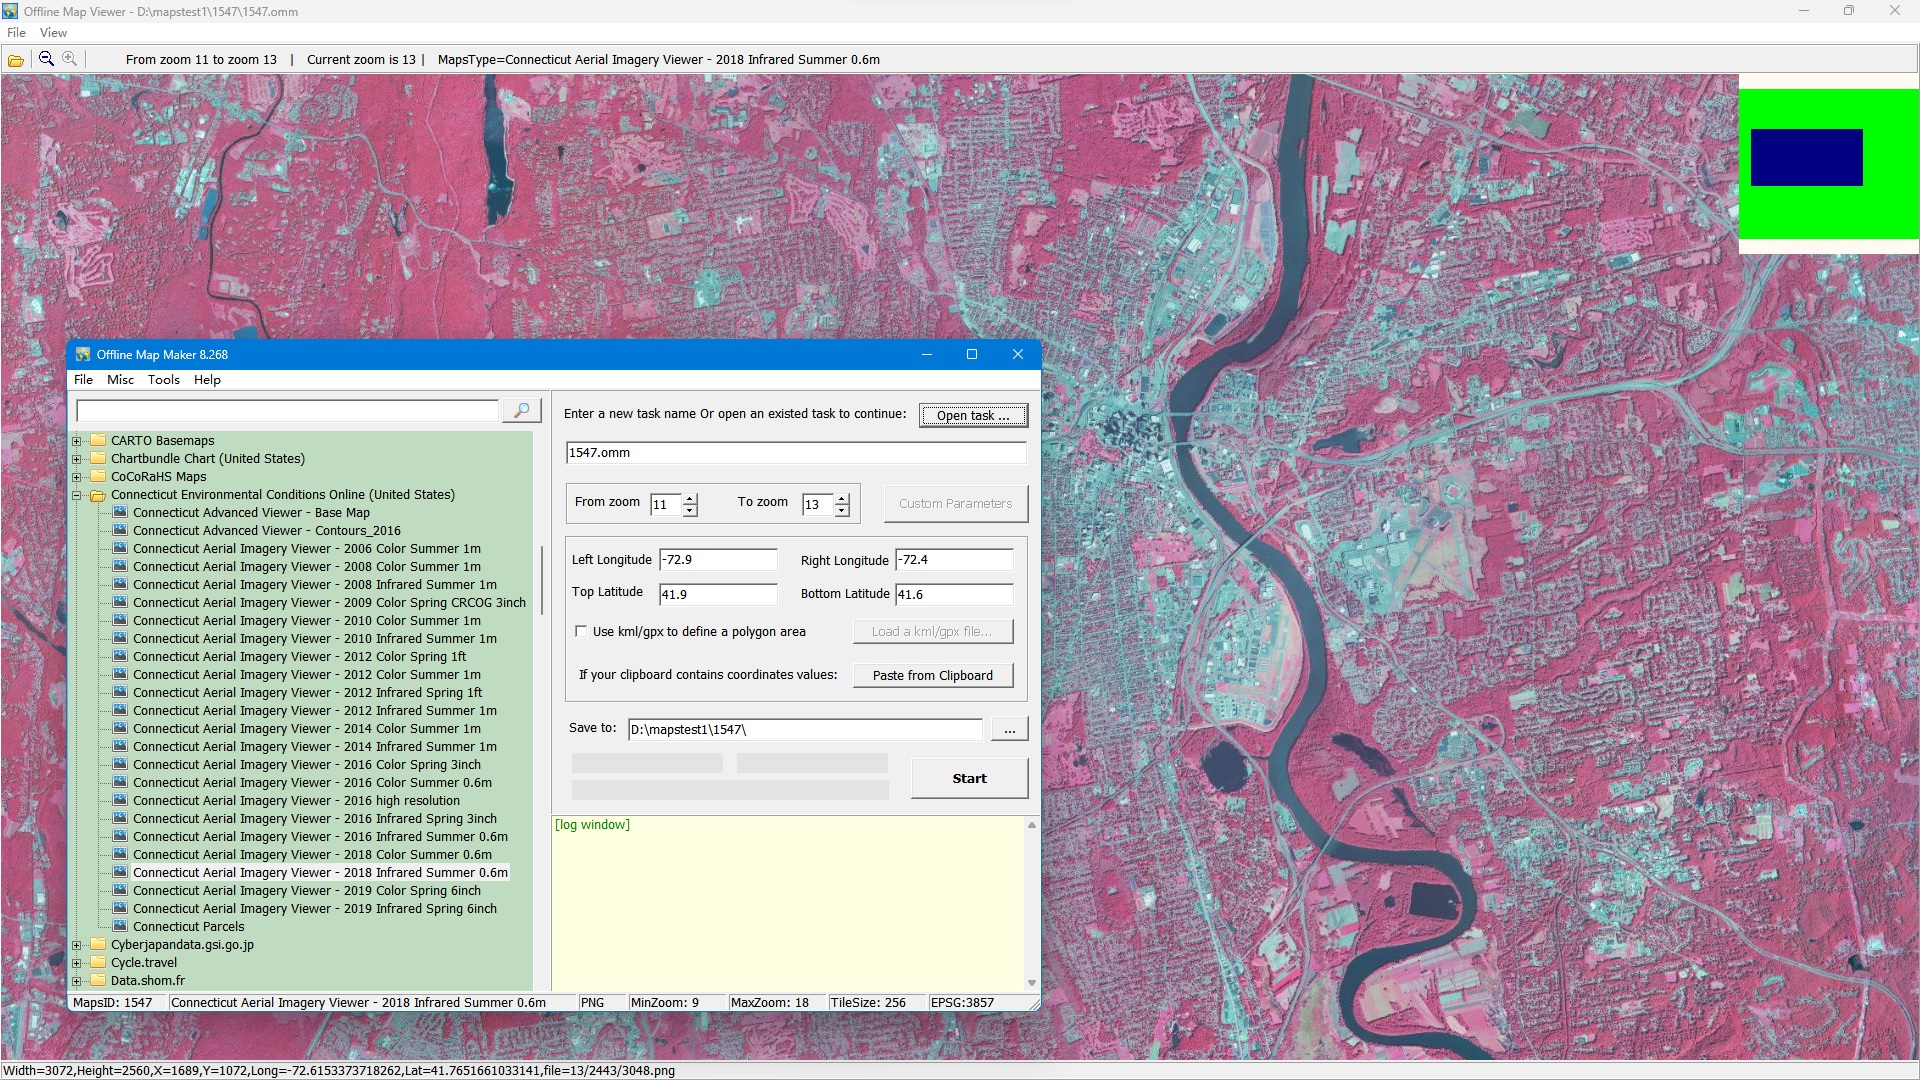Image resolution: width=1920 pixels, height=1080 pixels.
Task: Click map icon for 2019 Color Spring 6inch
Action: click(120, 890)
